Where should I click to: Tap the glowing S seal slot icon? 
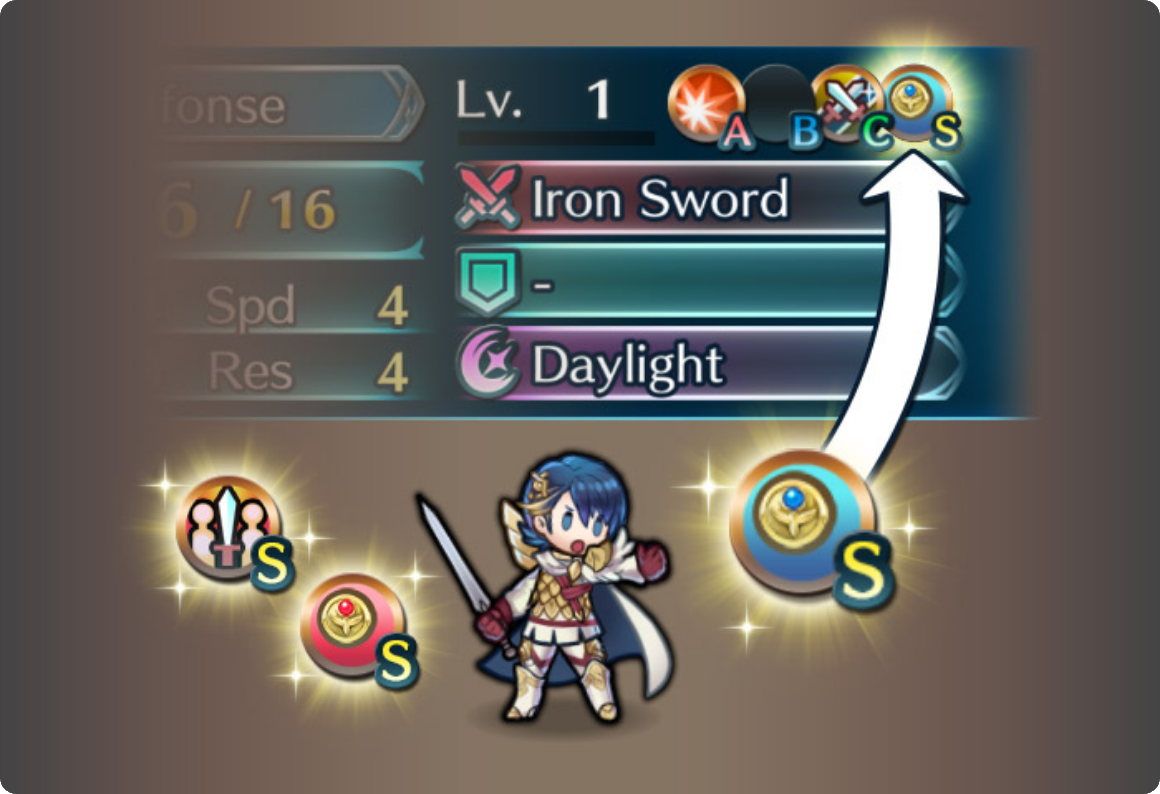[x=916, y=104]
